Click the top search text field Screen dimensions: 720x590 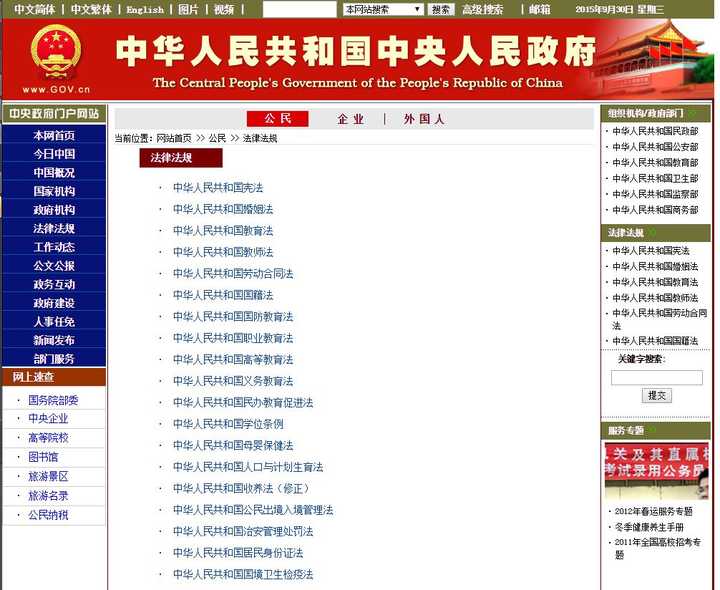(x=299, y=9)
